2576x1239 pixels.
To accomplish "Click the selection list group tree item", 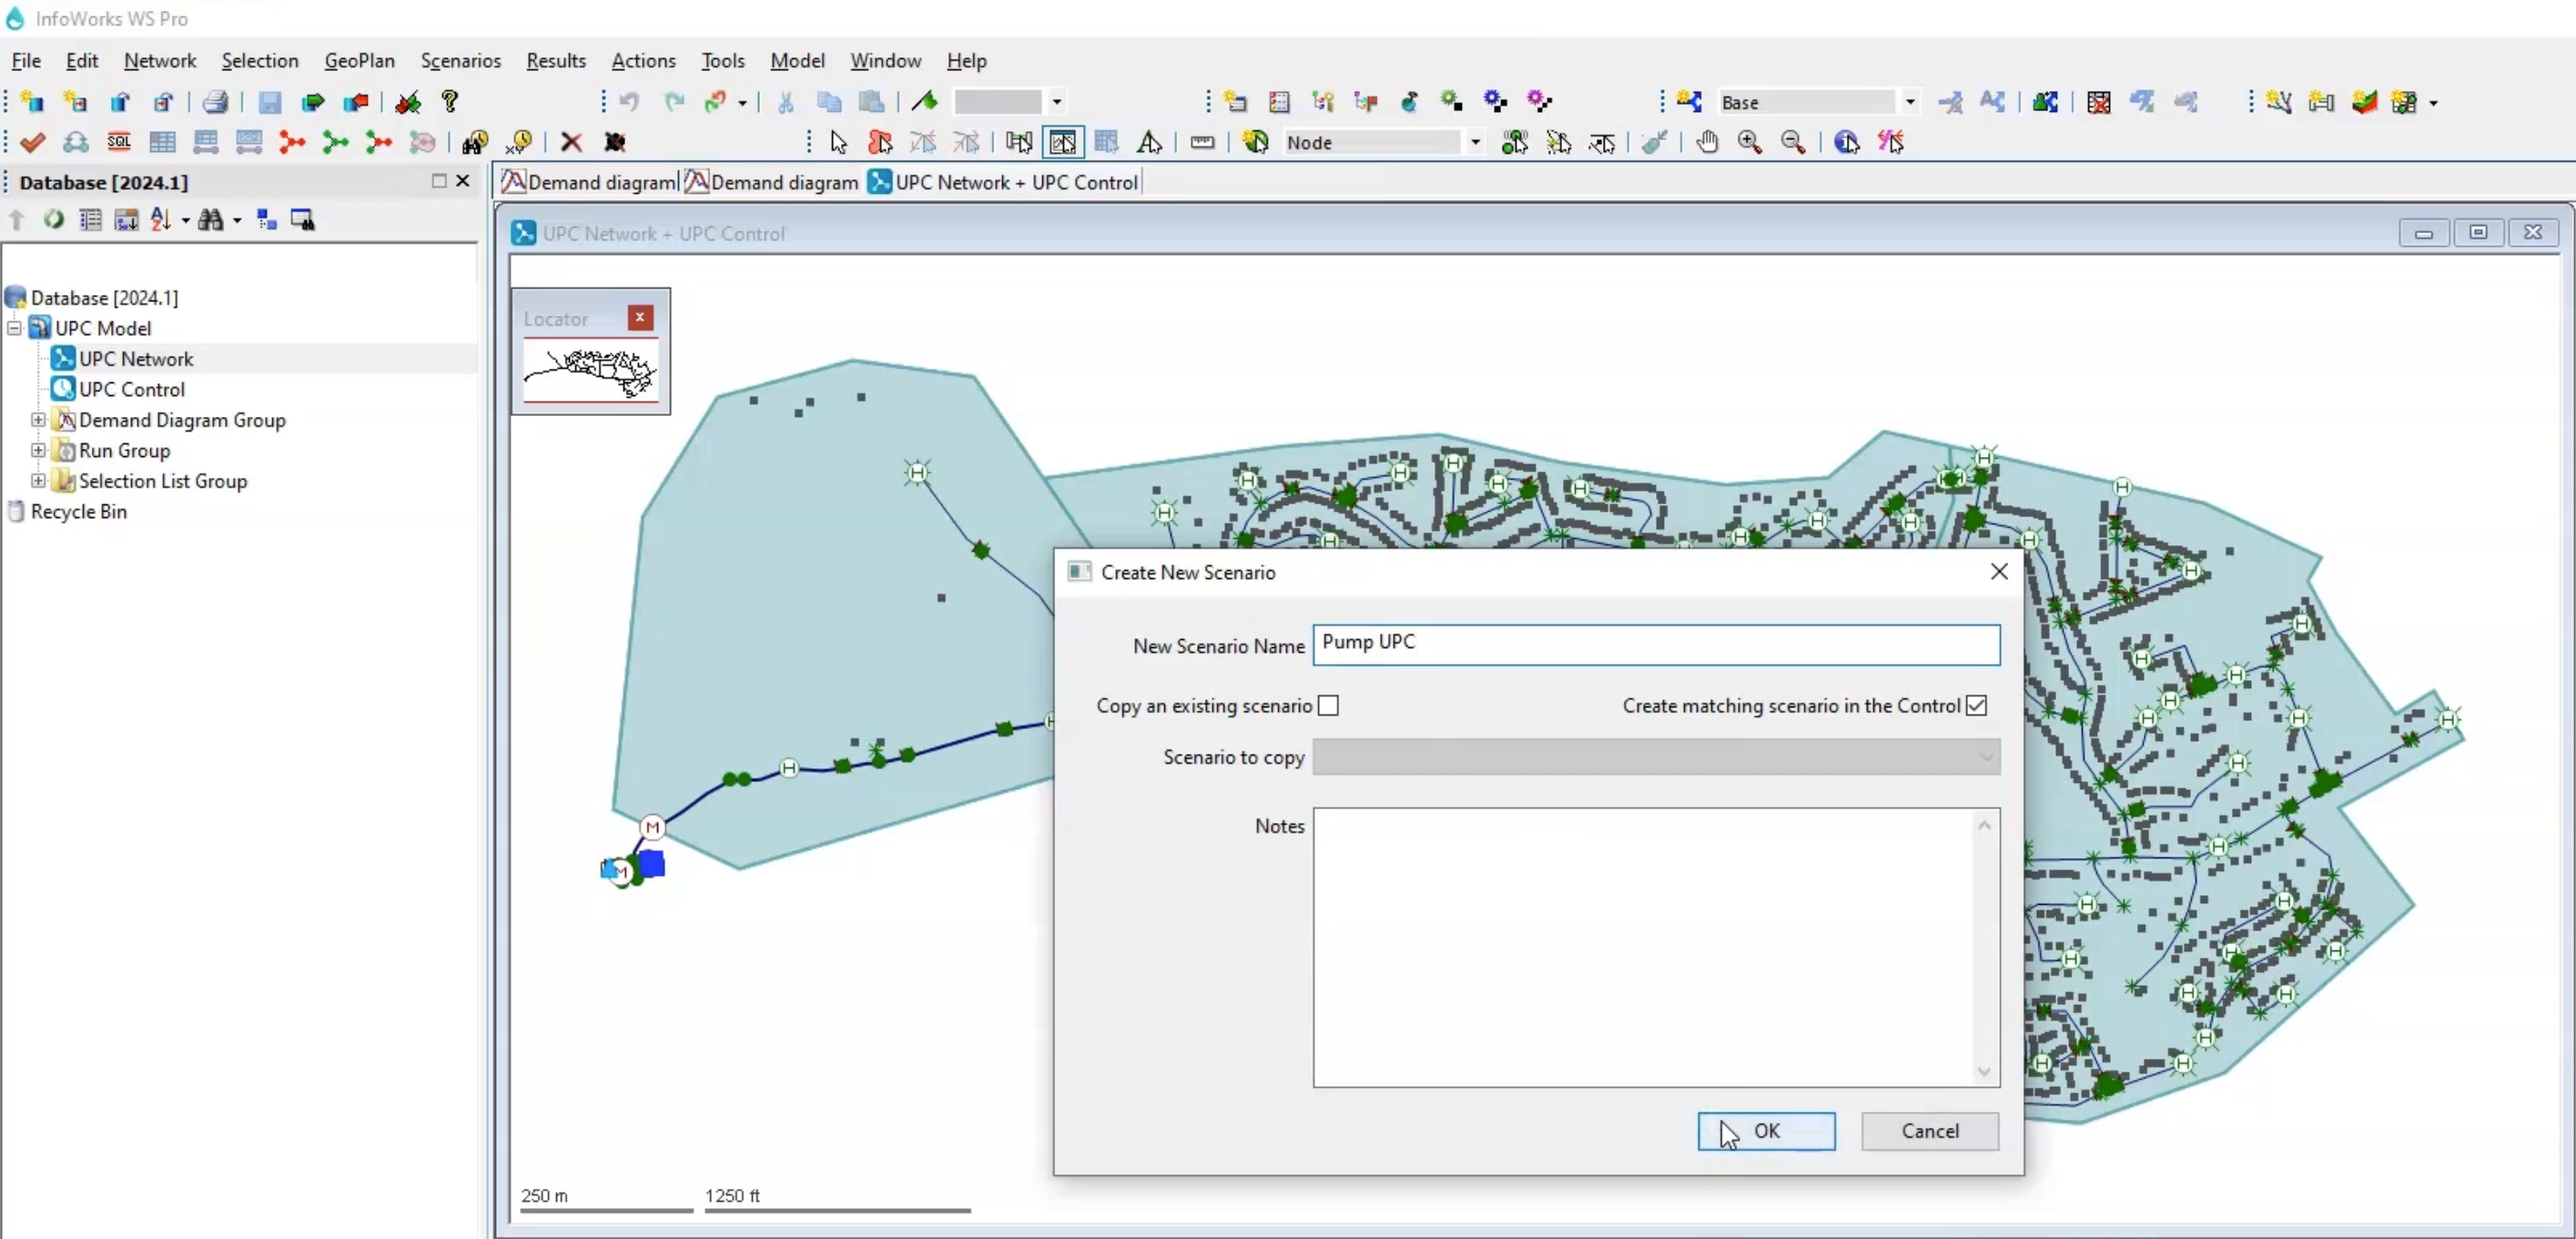I will (x=161, y=480).
